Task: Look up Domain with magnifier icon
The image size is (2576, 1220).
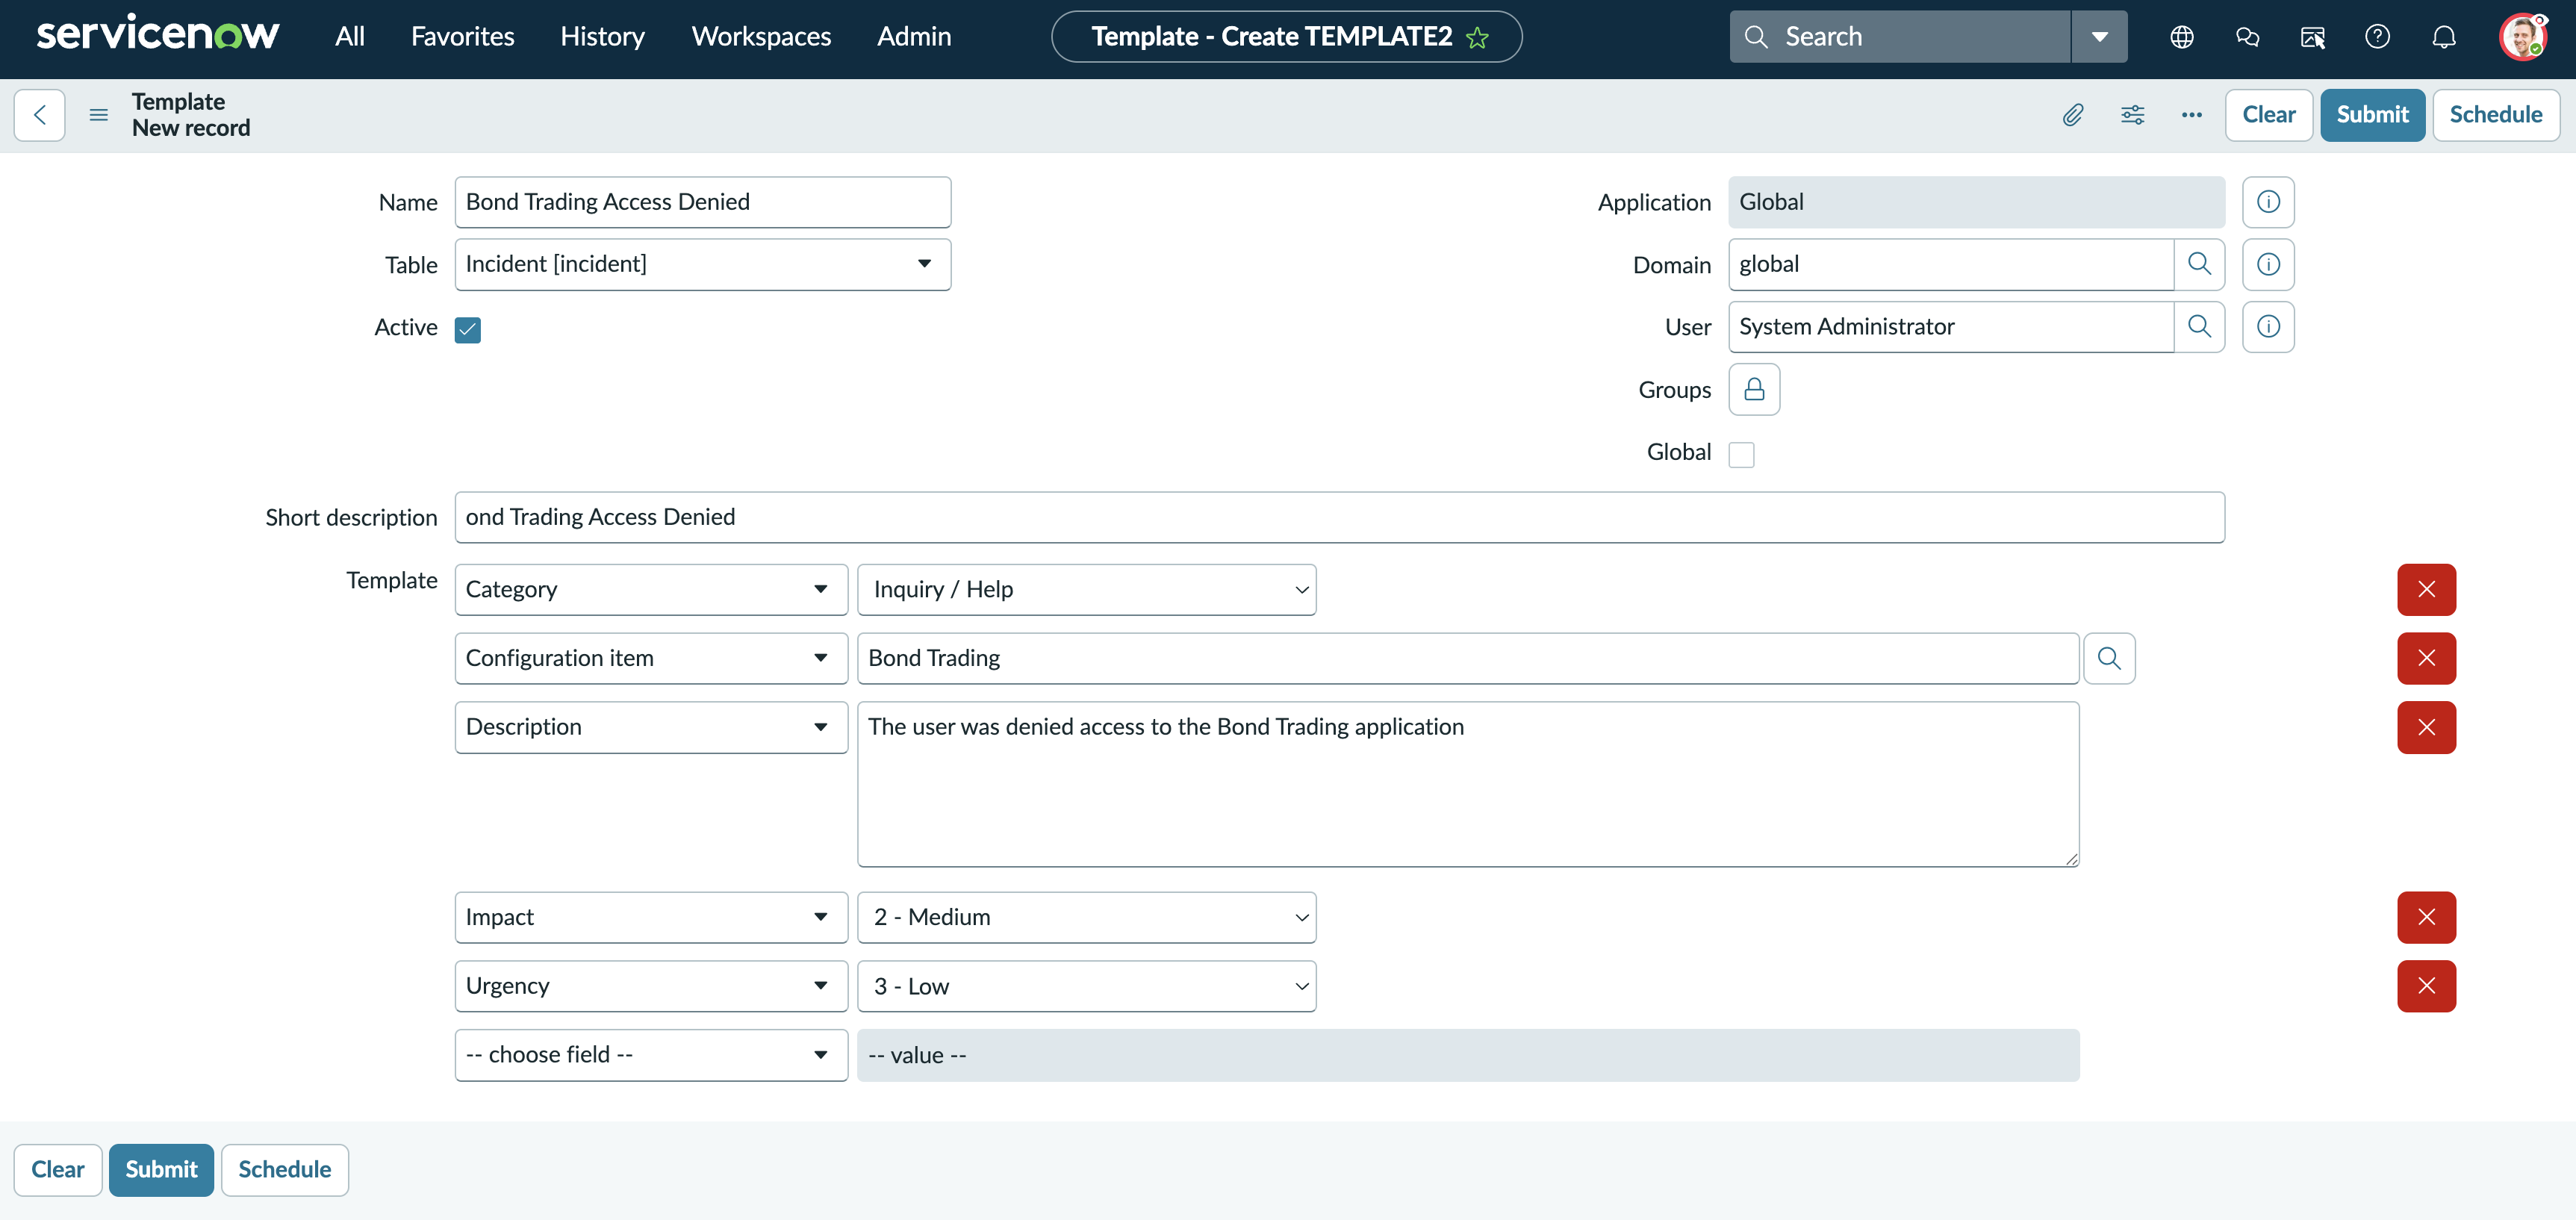Action: pos(2199,264)
